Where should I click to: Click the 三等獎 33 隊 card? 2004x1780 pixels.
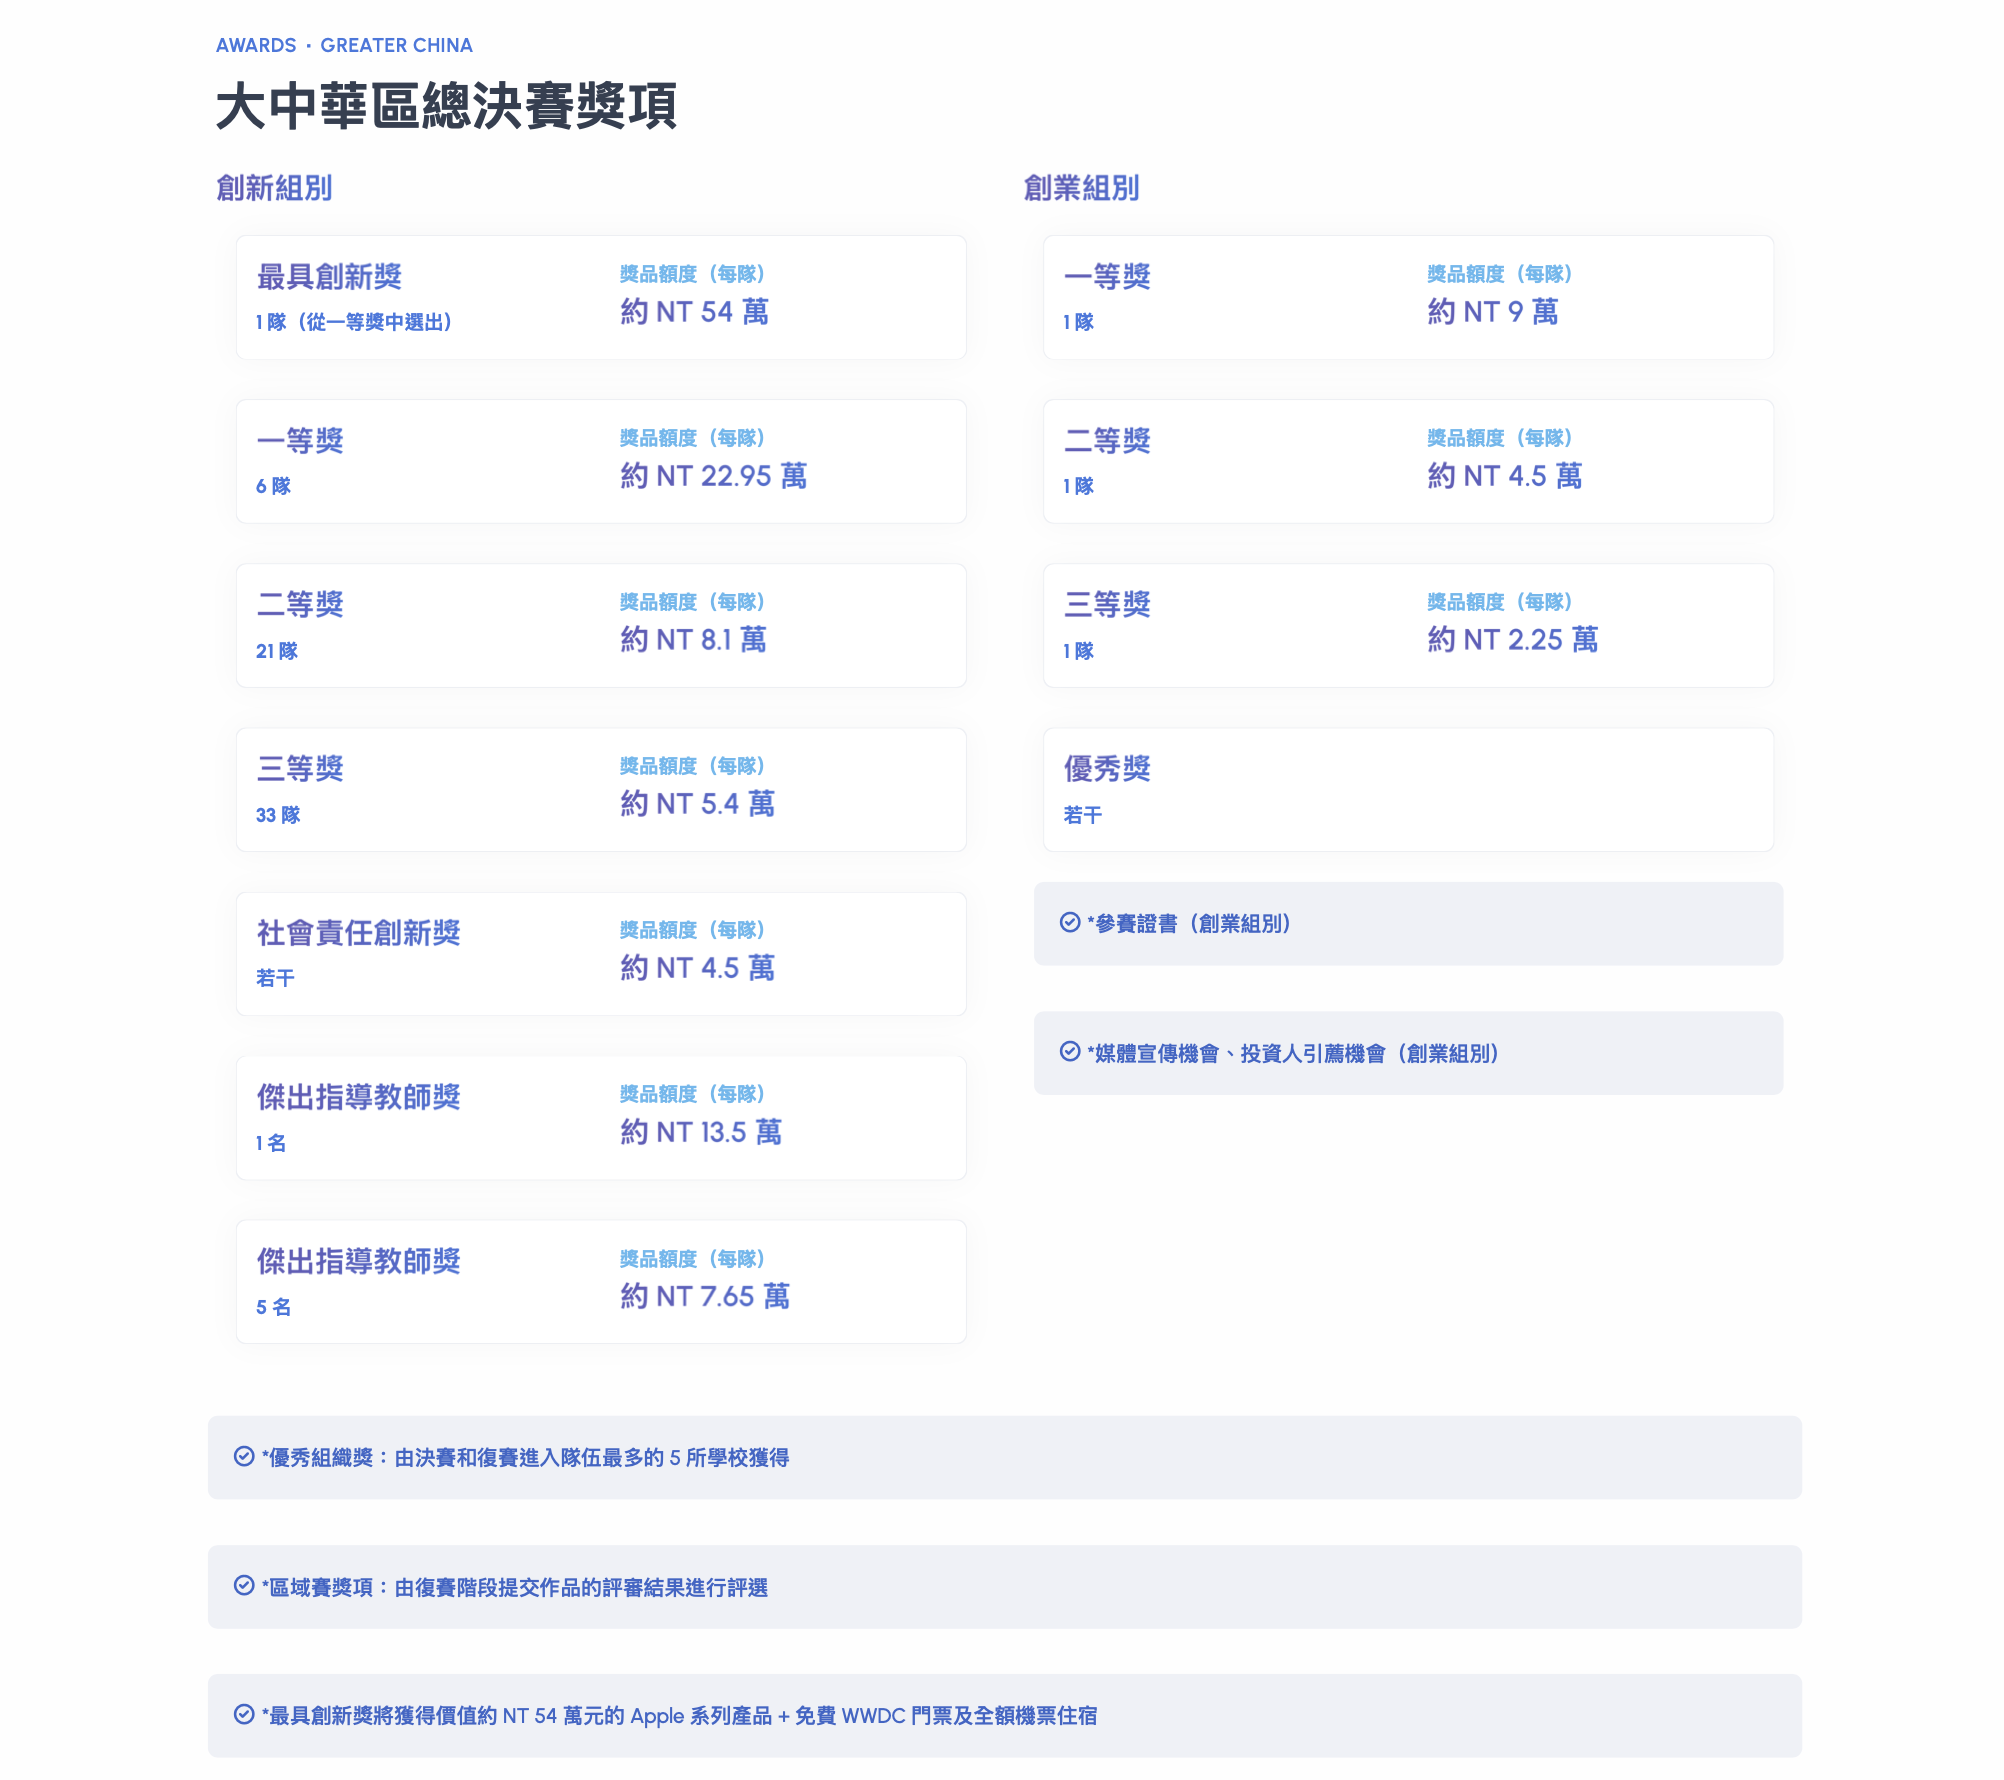click(601, 790)
